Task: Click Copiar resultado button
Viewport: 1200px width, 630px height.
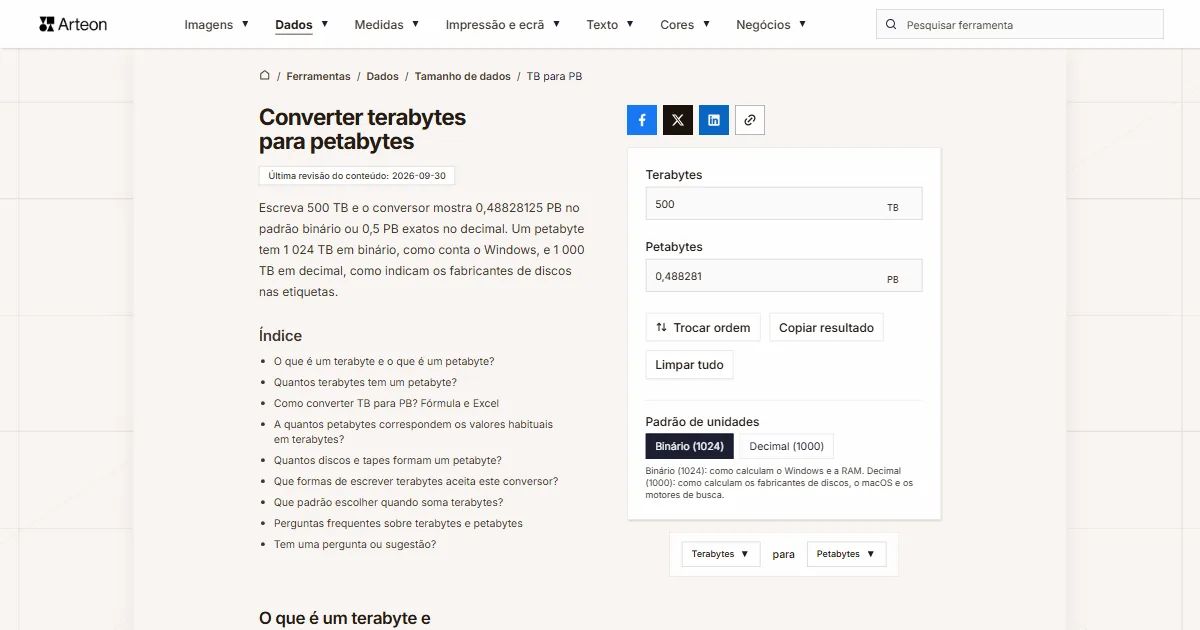Action: tap(826, 327)
